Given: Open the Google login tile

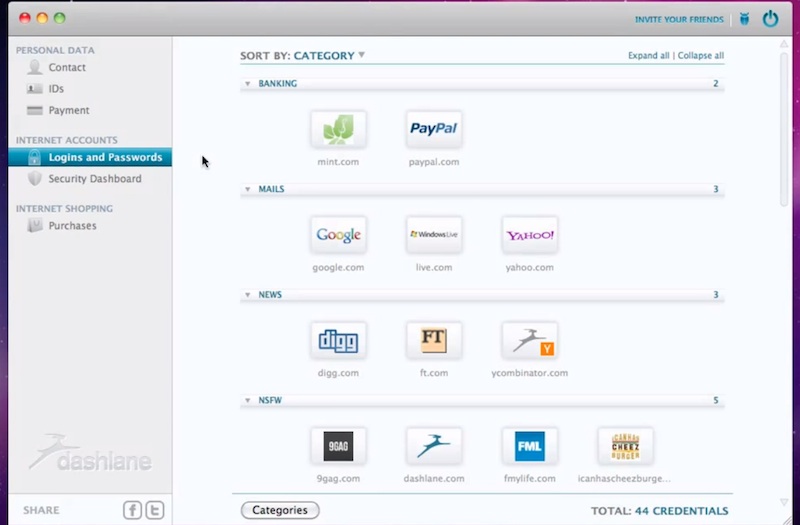Looking at the screenshot, I should pyautogui.click(x=338, y=235).
